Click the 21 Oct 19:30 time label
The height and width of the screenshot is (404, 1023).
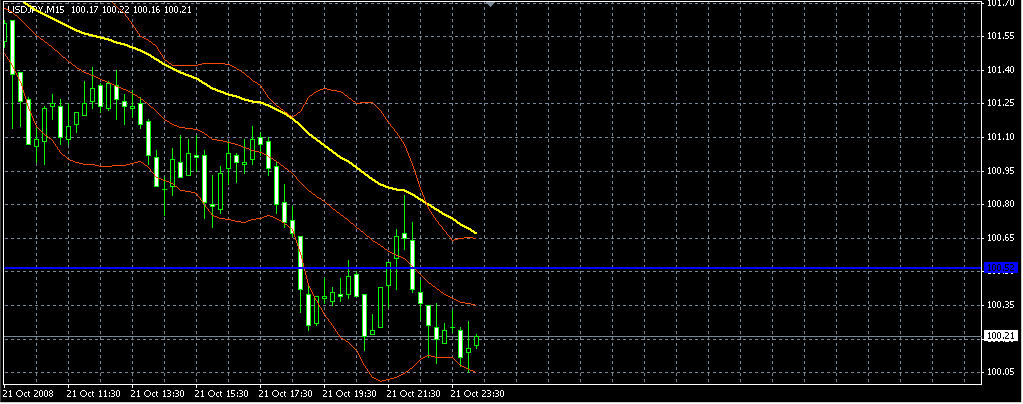349,394
